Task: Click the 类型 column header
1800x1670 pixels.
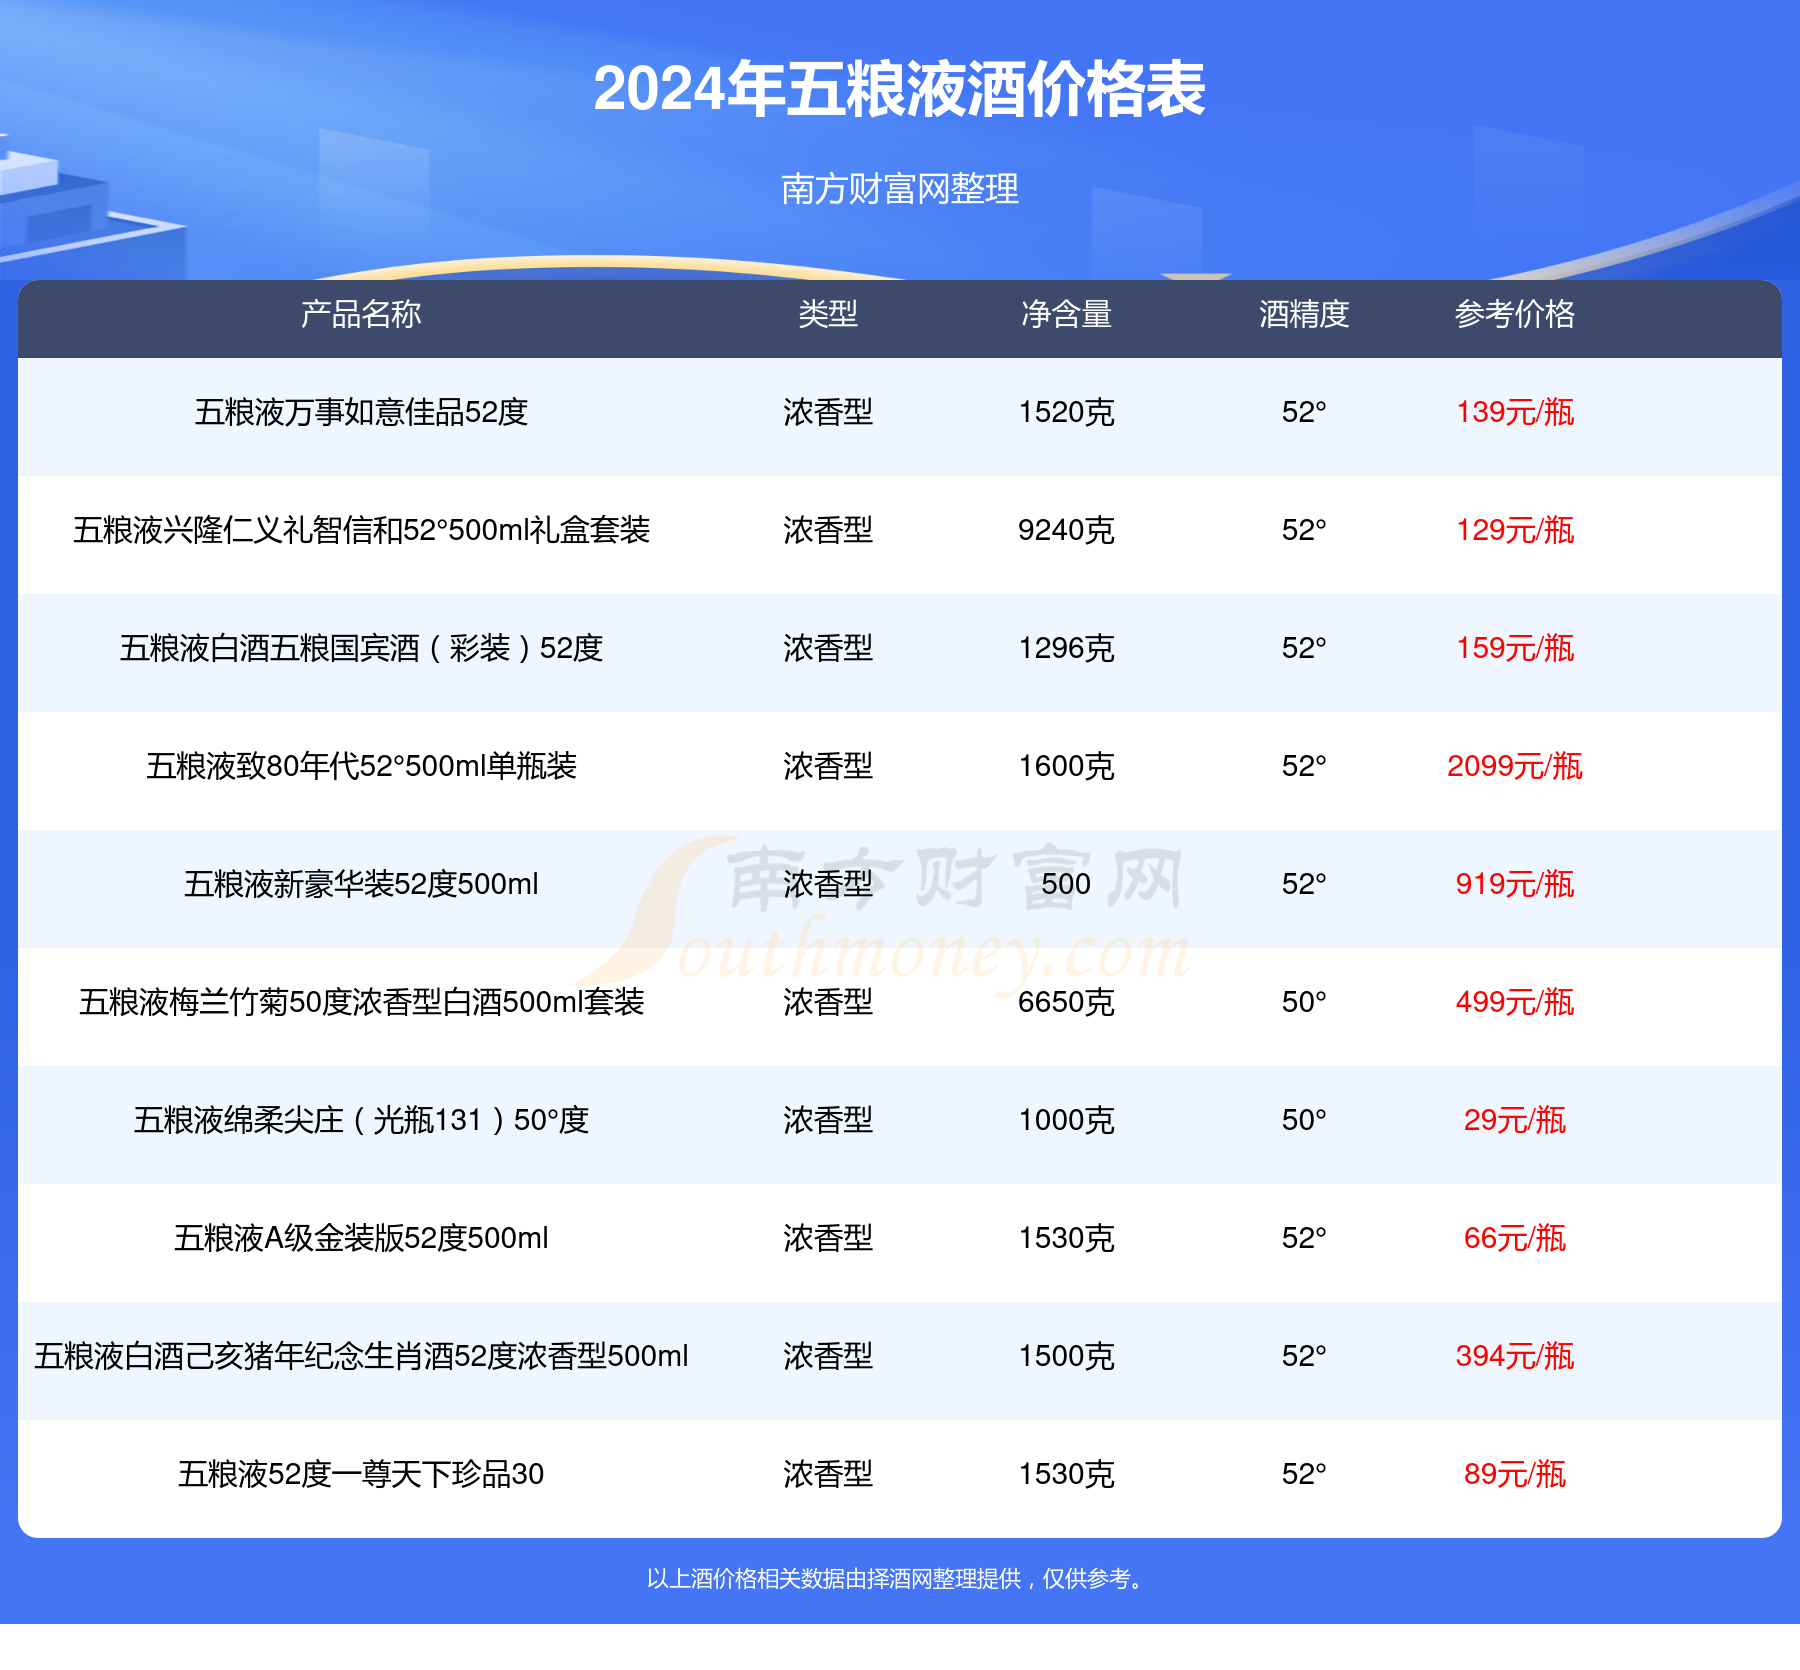Action: [828, 314]
